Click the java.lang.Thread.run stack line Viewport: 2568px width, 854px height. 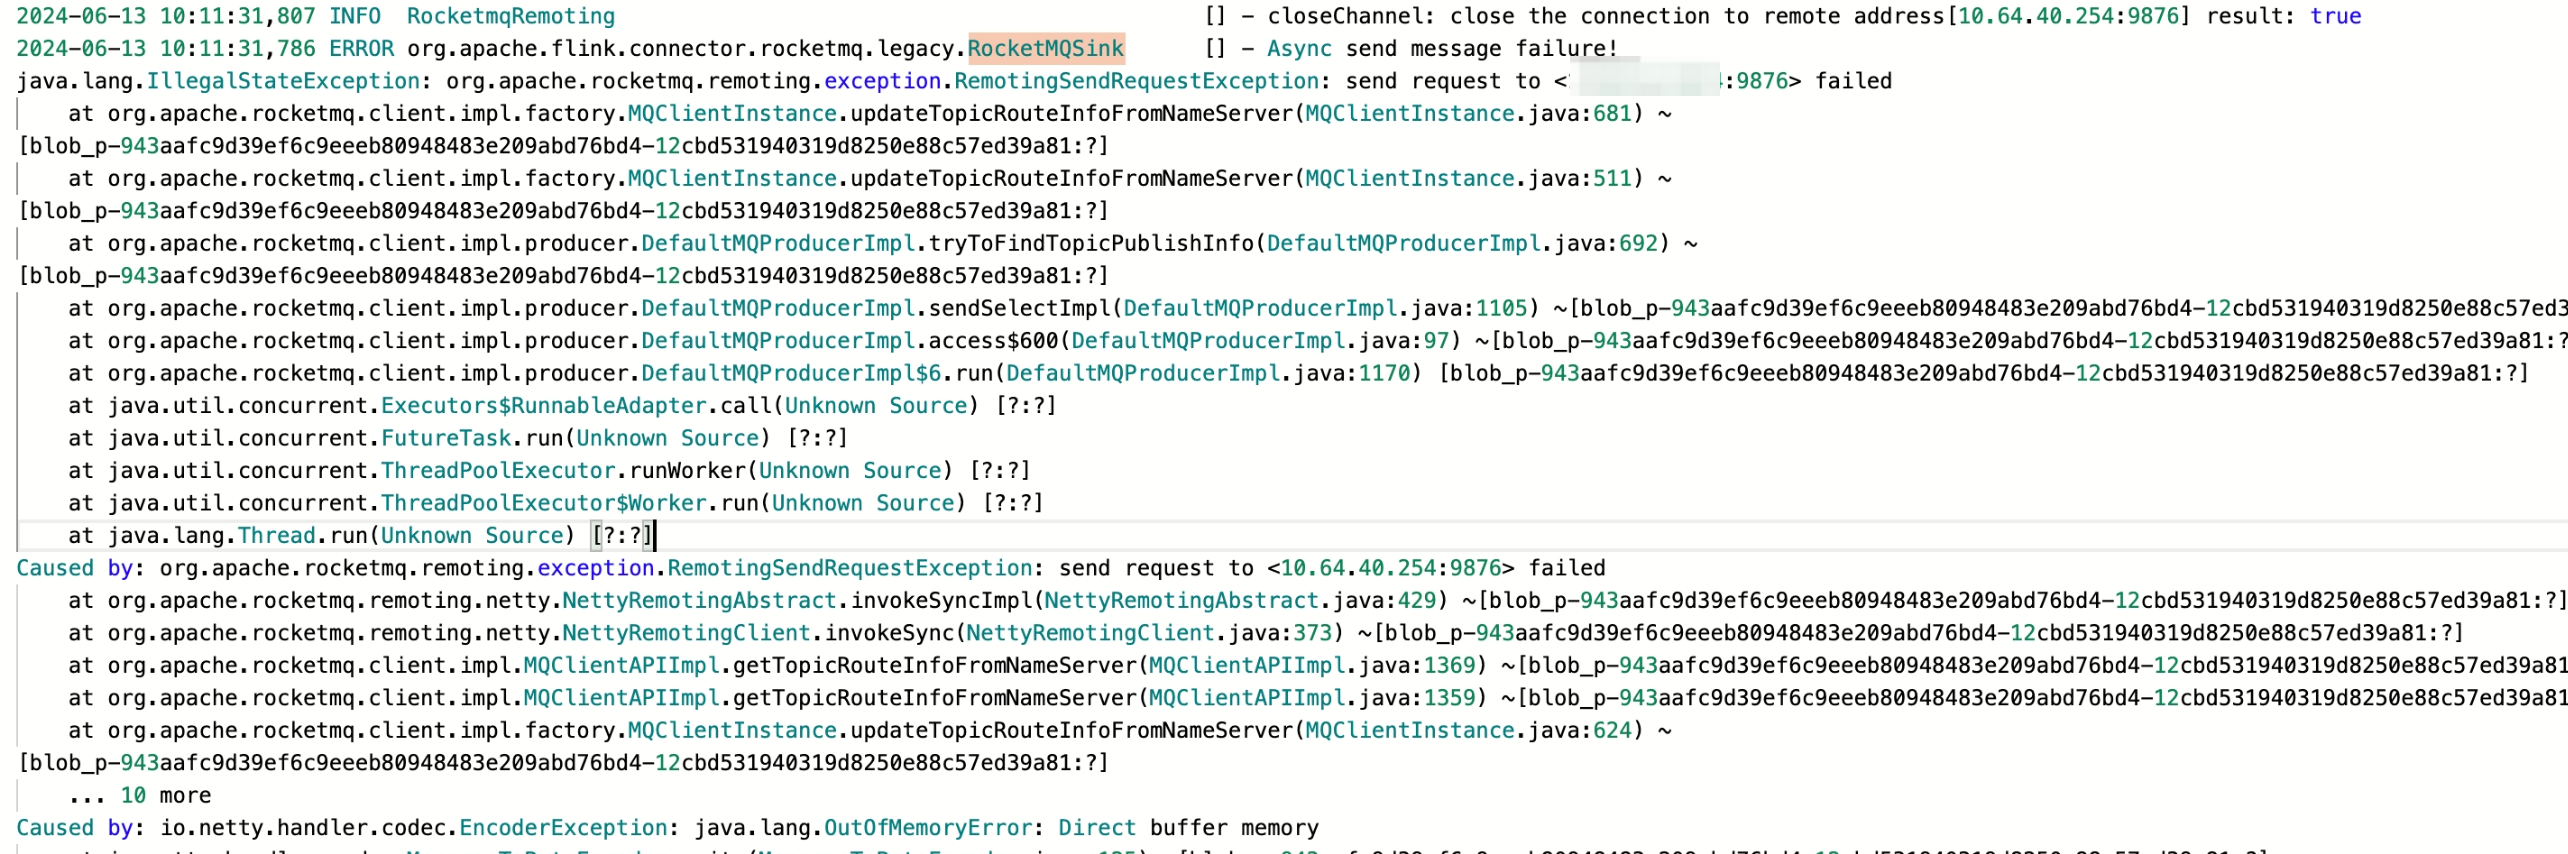pyautogui.click(x=360, y=535)
